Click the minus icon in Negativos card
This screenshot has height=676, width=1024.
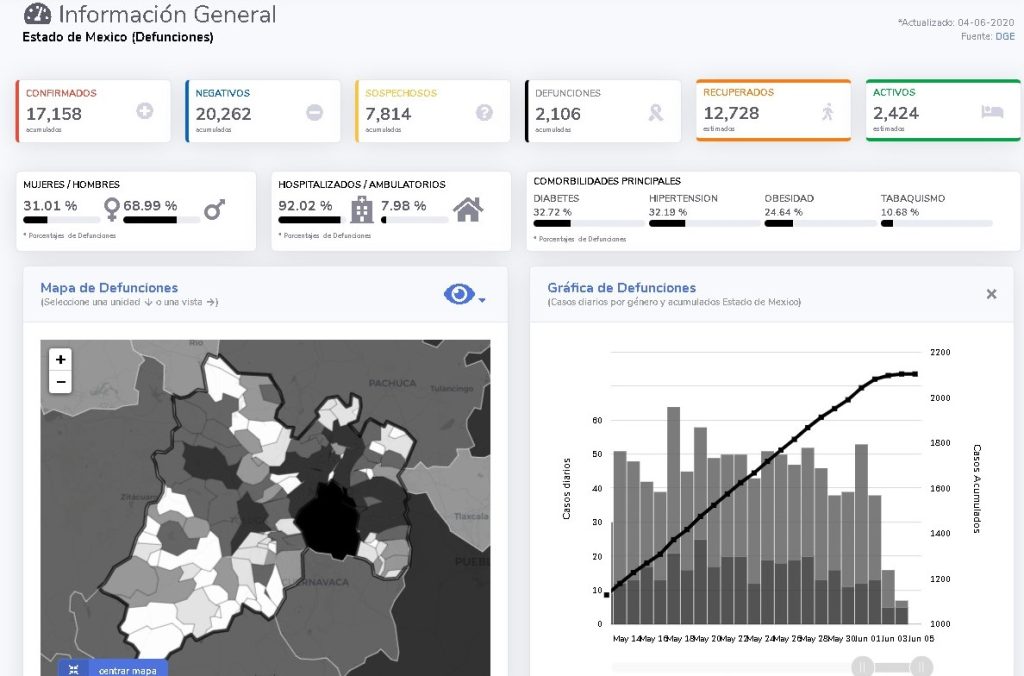point(314,112)
